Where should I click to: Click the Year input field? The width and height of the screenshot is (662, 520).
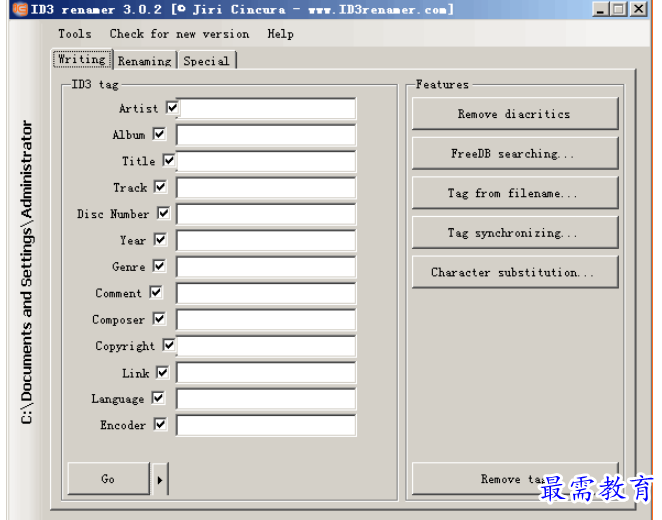tap(266, 241)
